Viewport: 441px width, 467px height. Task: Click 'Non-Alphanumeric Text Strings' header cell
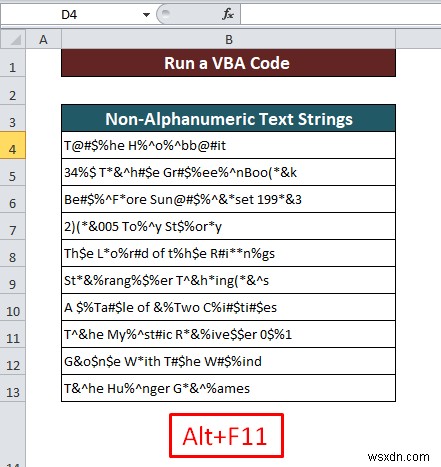(x=228, y=118)
